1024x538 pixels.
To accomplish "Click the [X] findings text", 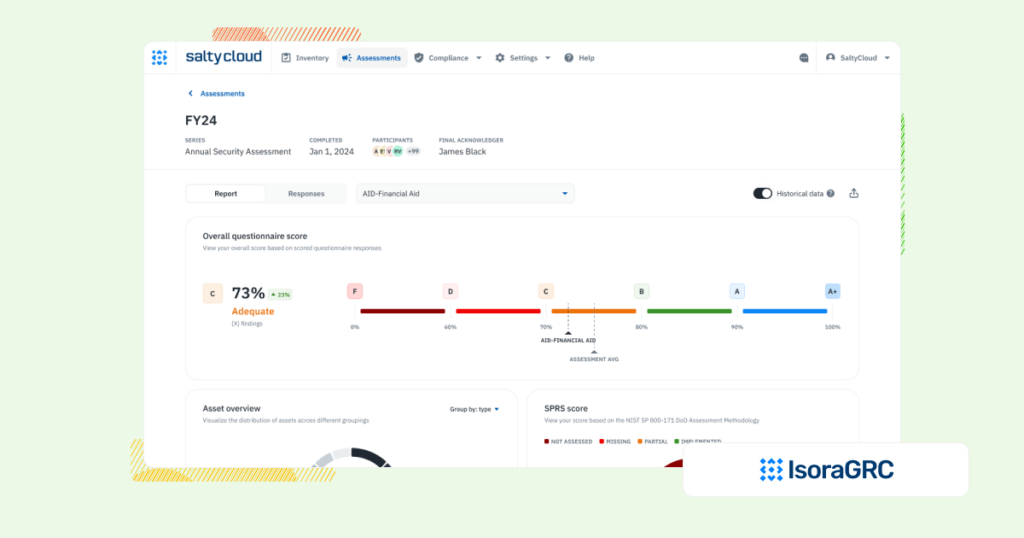I will [247, 324].
